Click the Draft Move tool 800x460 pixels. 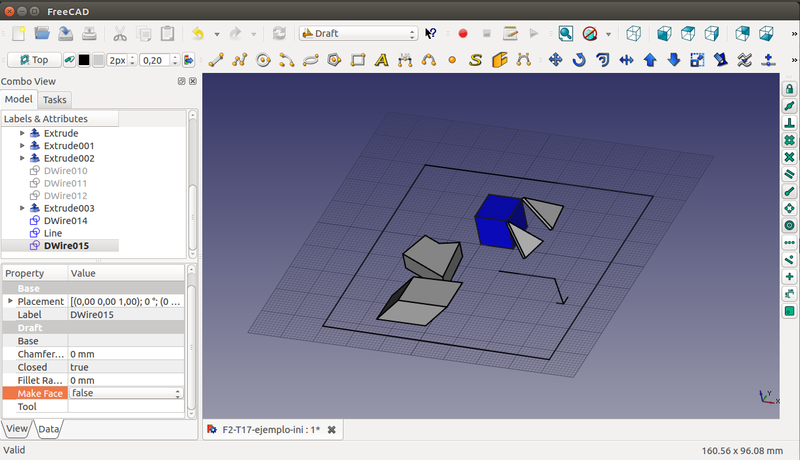[x=557, y=59]
